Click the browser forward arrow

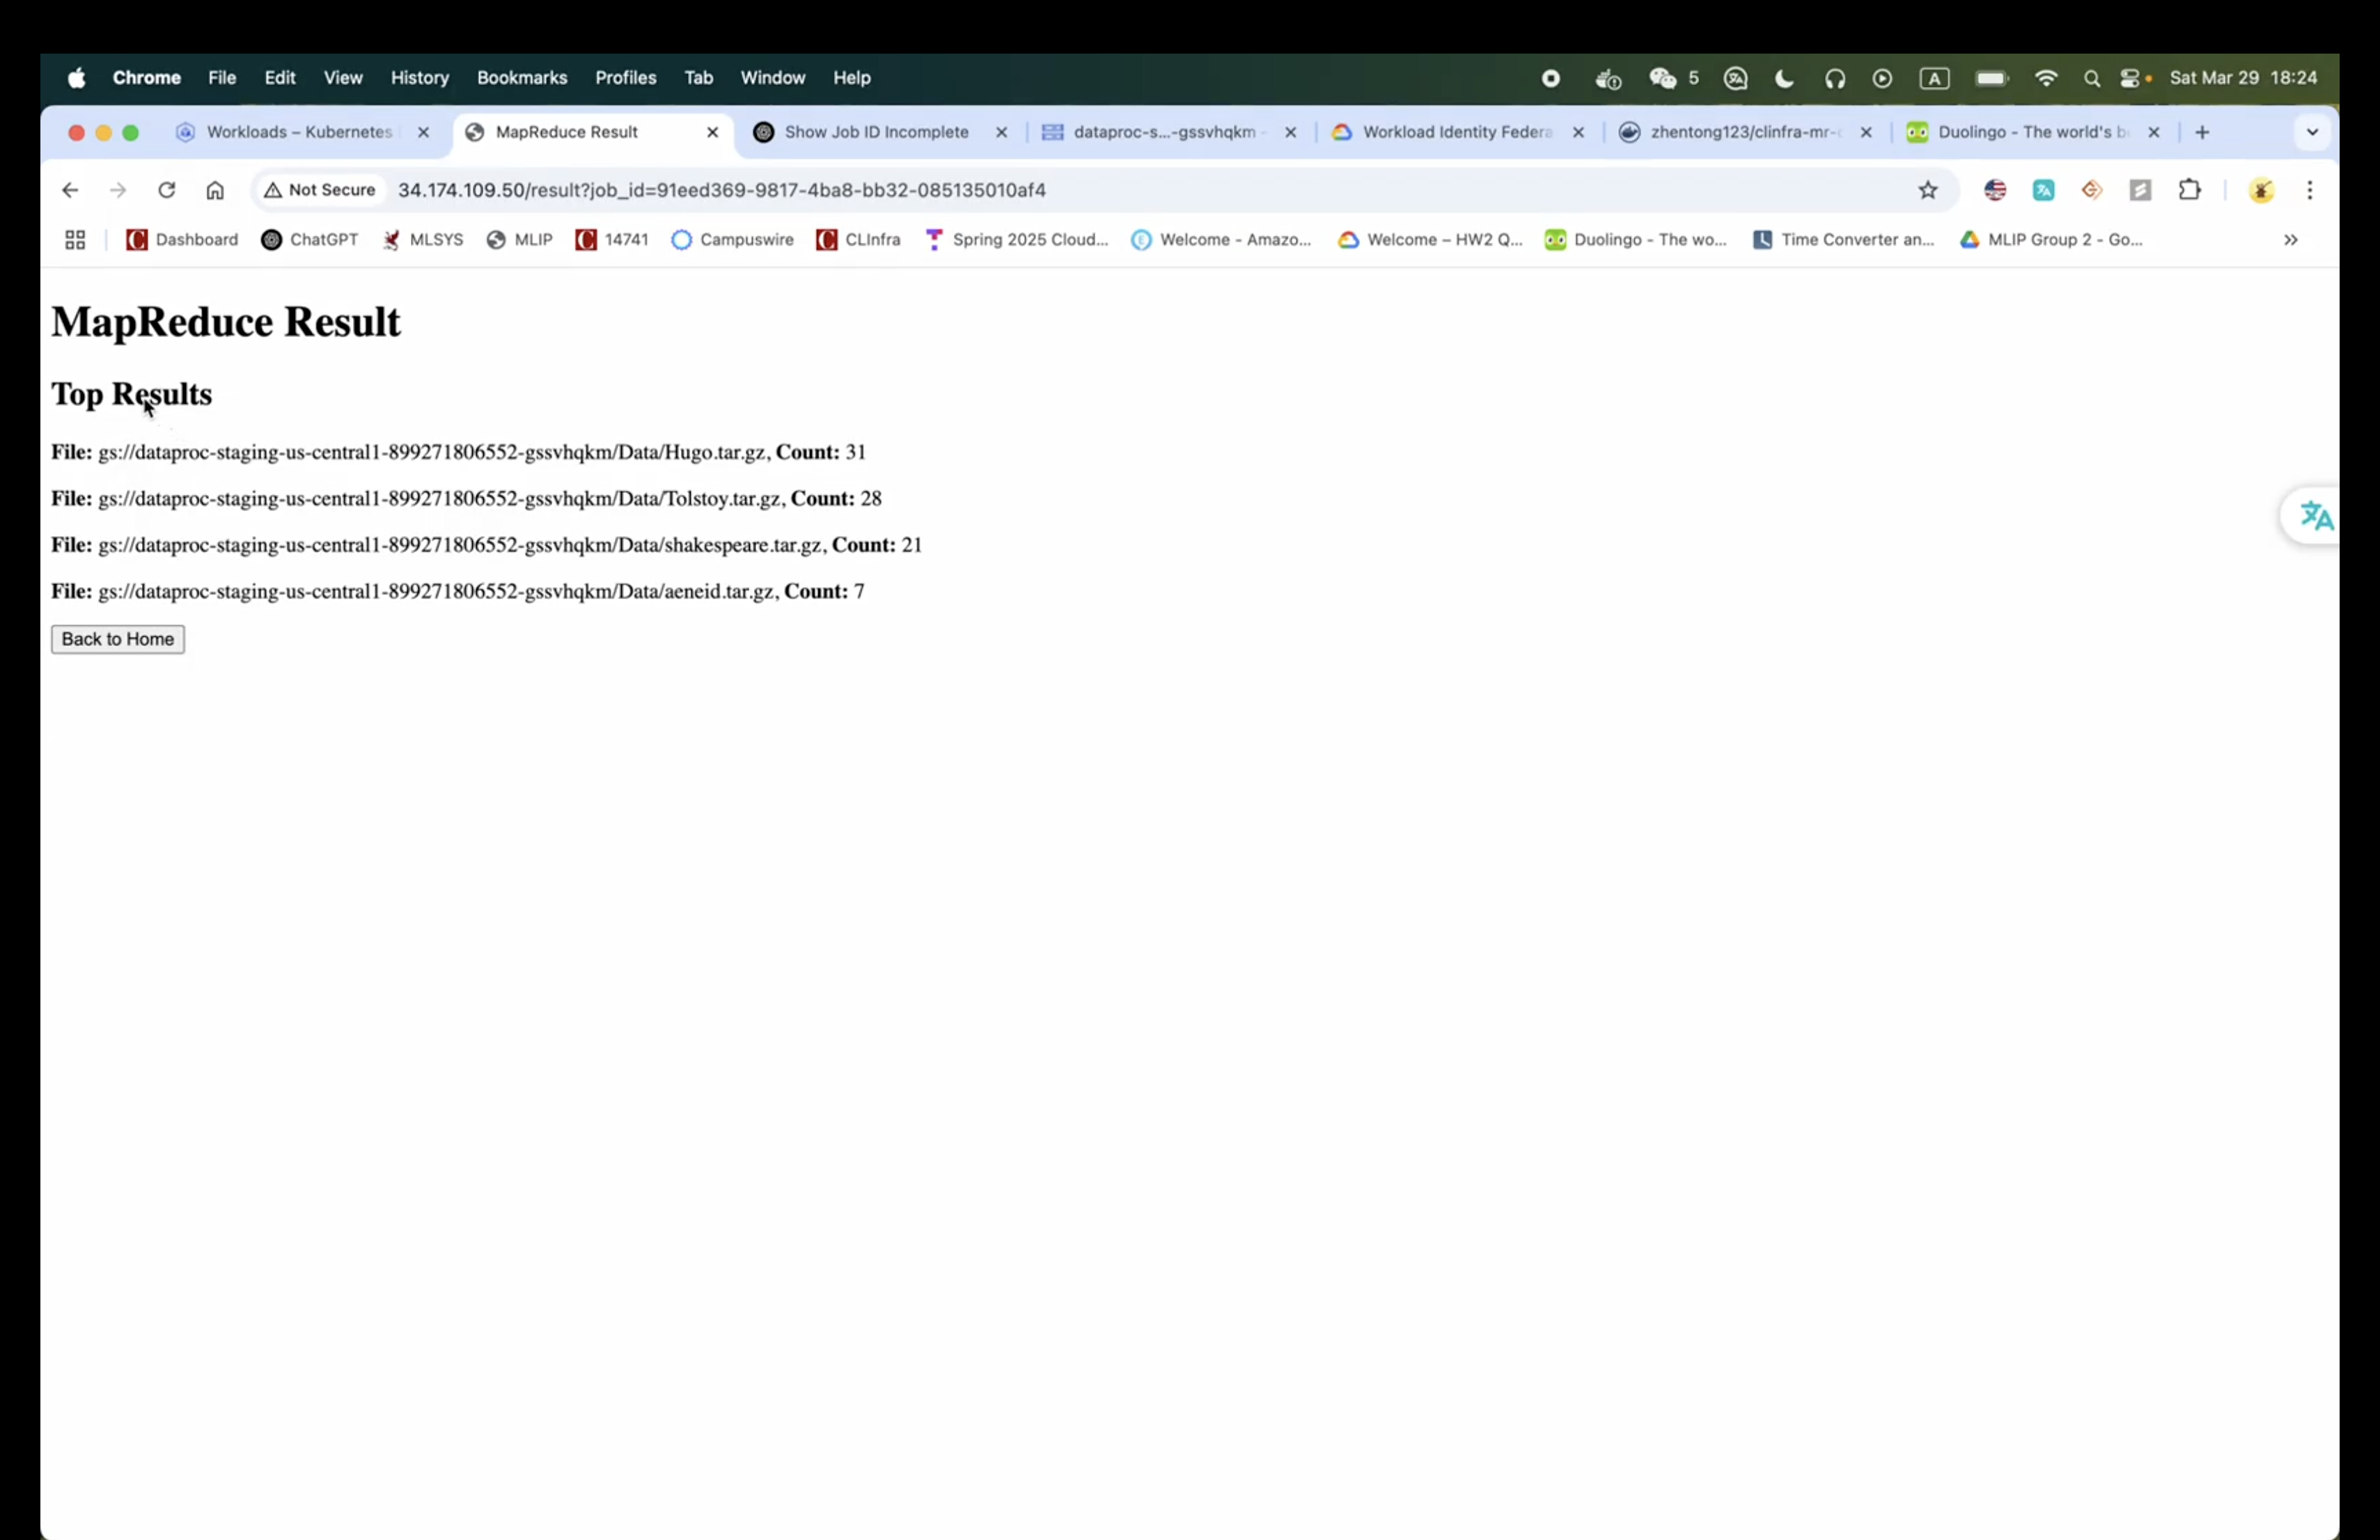[x=118, y=190]
